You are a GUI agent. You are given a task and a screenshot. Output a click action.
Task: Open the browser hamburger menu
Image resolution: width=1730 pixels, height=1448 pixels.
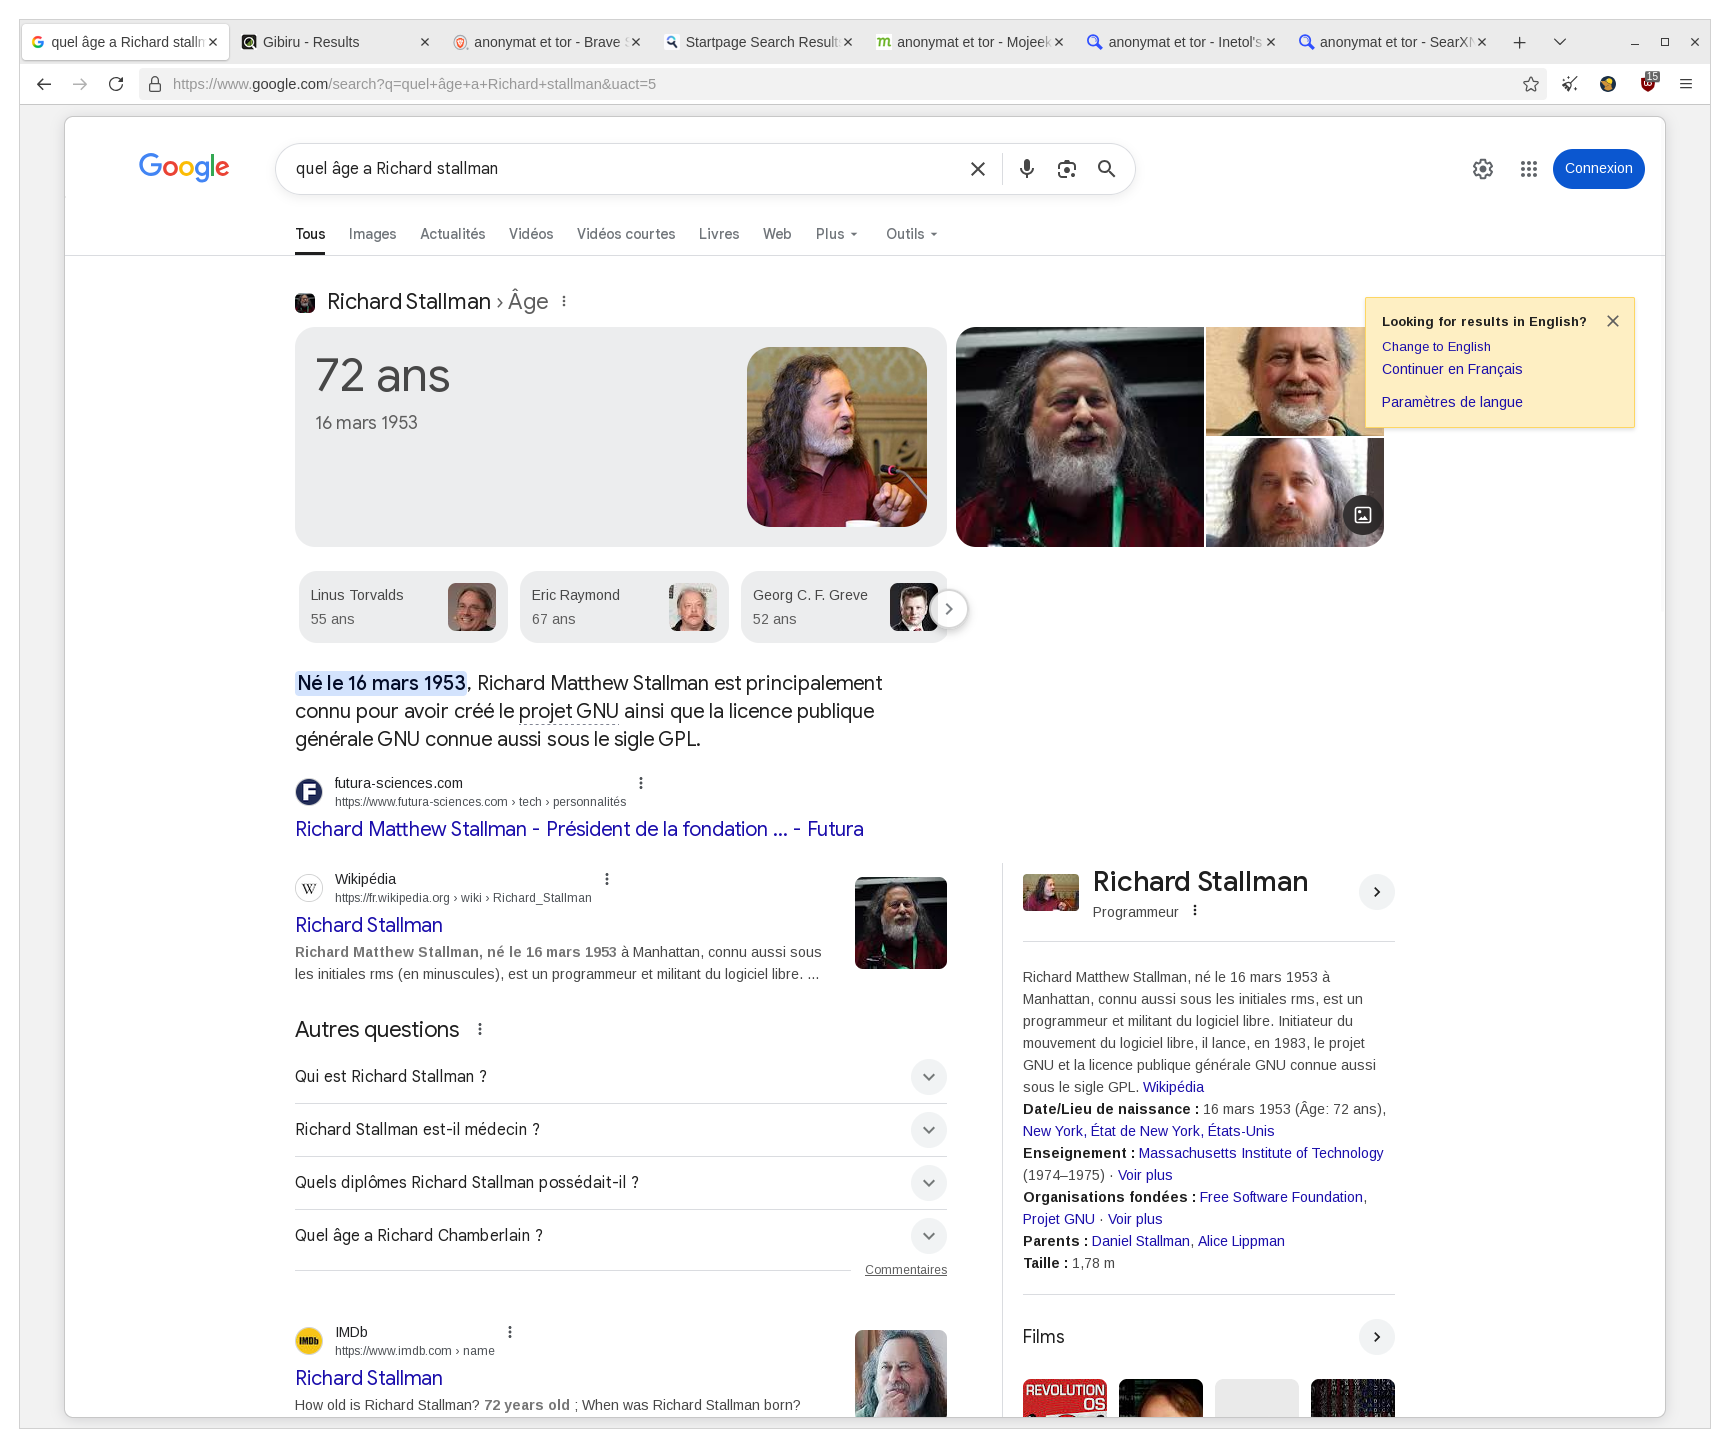tap(1685, 84)
